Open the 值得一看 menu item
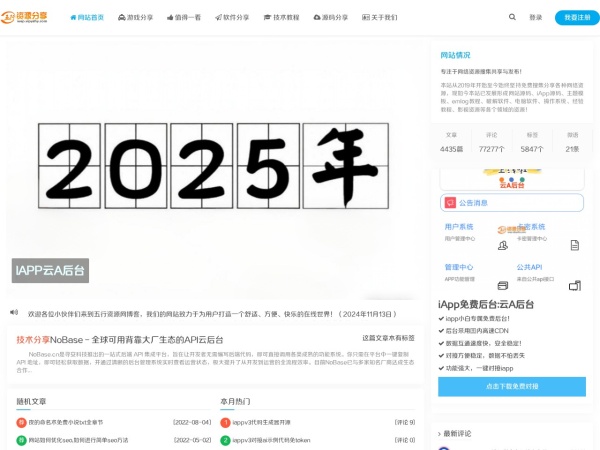The height and width of the screenshot is (450, 600). point(184,18)
